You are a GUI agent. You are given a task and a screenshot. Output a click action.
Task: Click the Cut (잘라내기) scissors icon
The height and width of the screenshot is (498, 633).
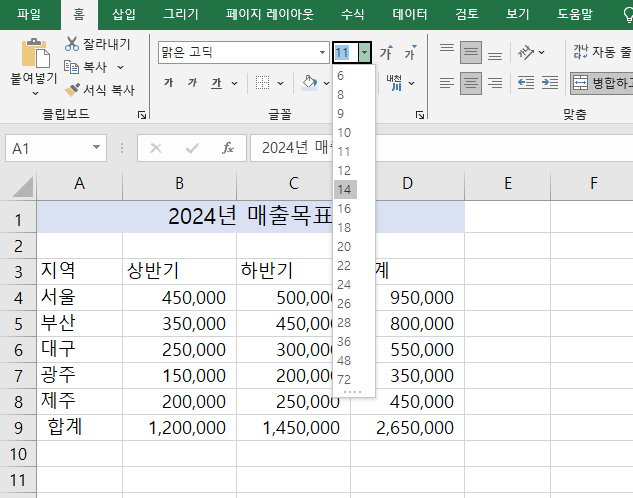pyautogui.click(x=71, y=44)
